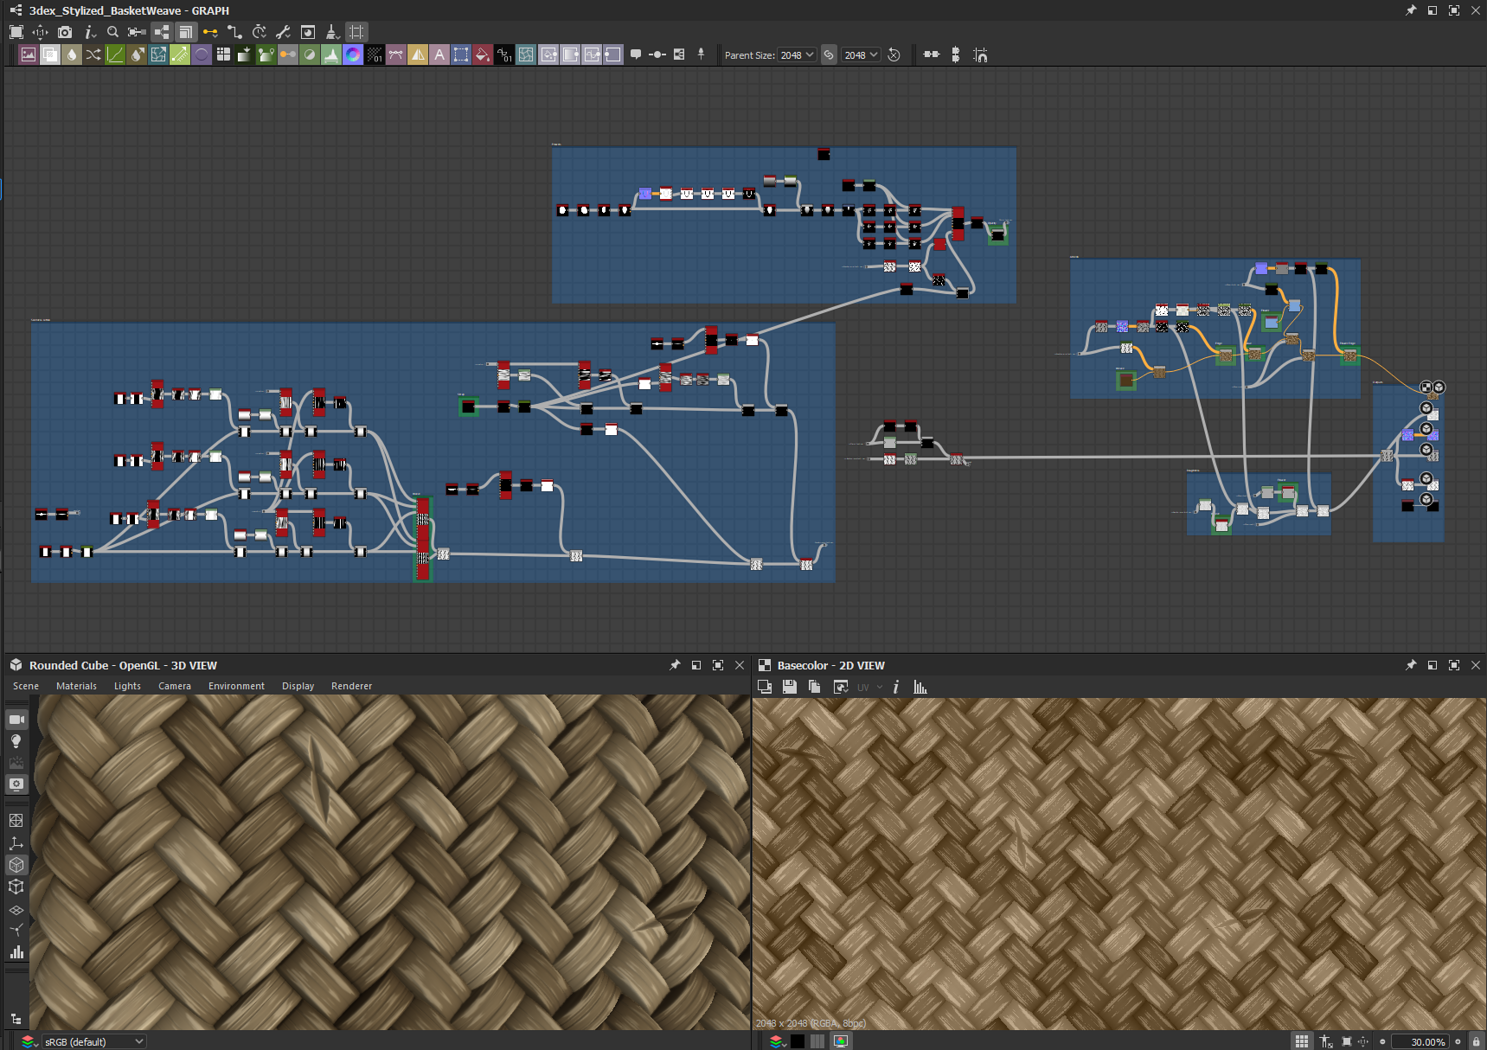Toggle tiling grid mode in 2D view
This screenshot has width=1487, height=1050.
(x=1301, y=1041)
